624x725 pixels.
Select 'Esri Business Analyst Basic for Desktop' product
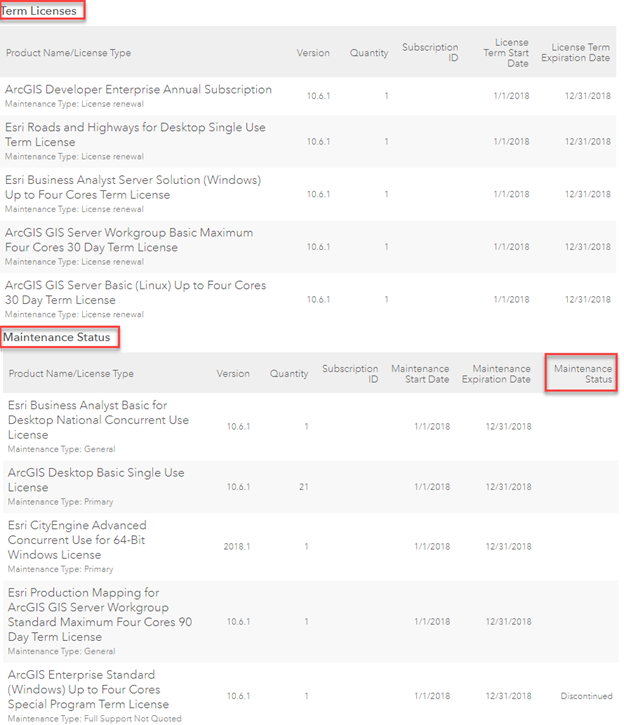tap(98, 420)
